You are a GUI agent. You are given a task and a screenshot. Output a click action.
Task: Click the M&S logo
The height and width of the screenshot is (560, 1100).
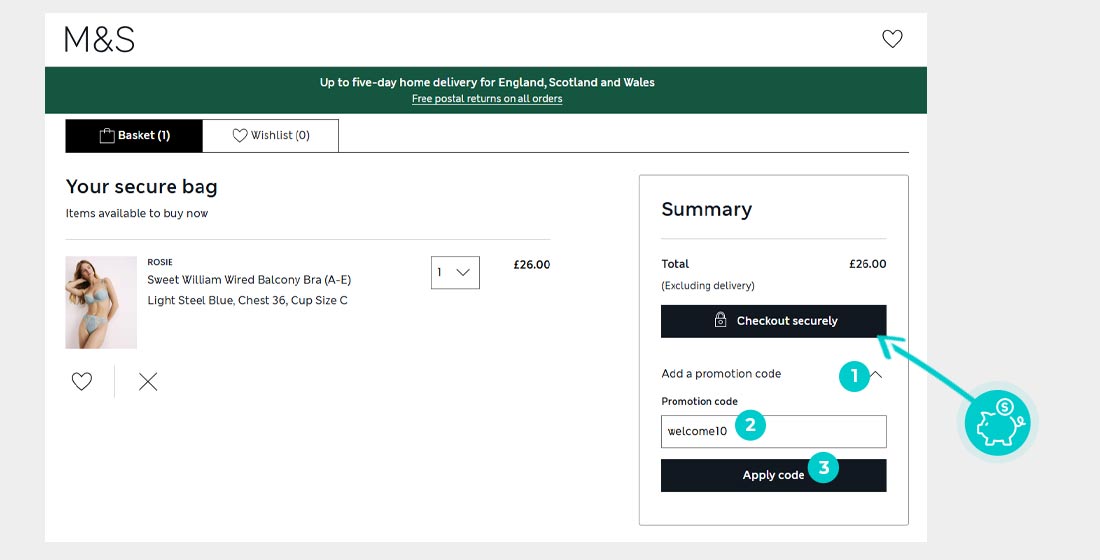(99, 39)
